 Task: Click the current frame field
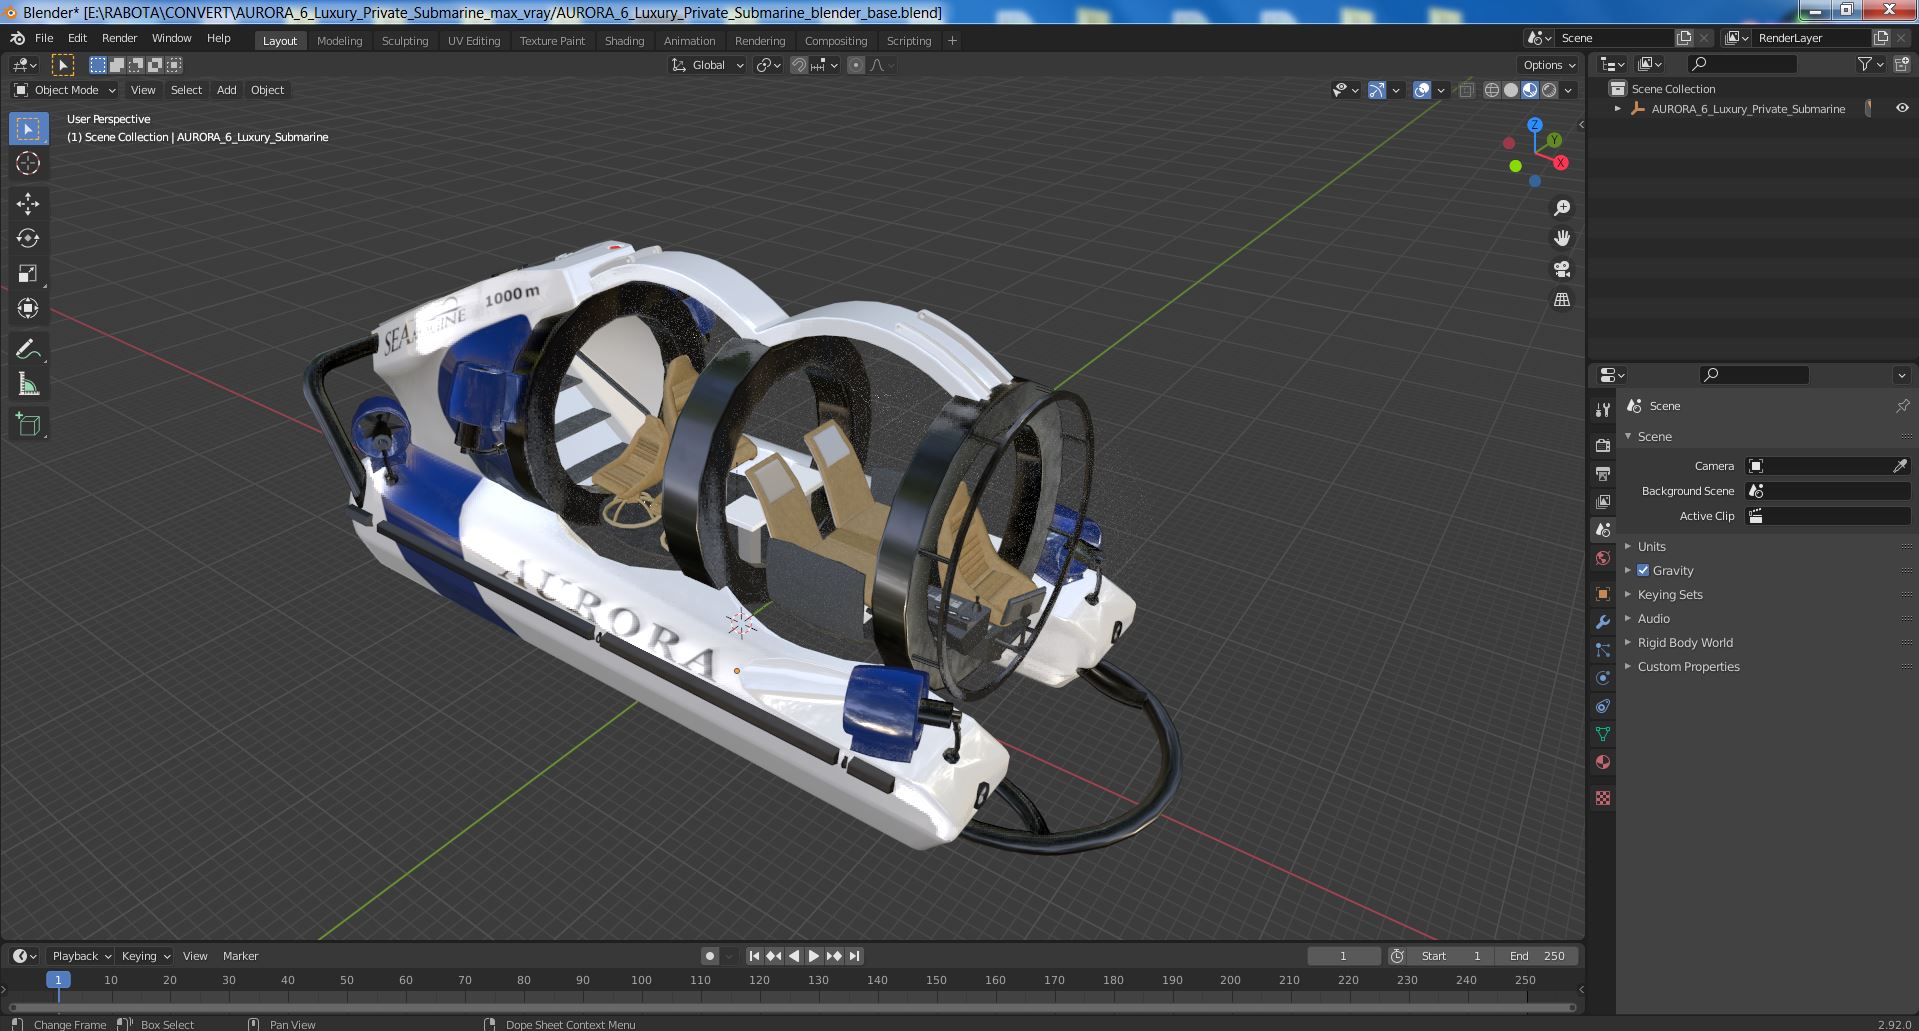1343,956
